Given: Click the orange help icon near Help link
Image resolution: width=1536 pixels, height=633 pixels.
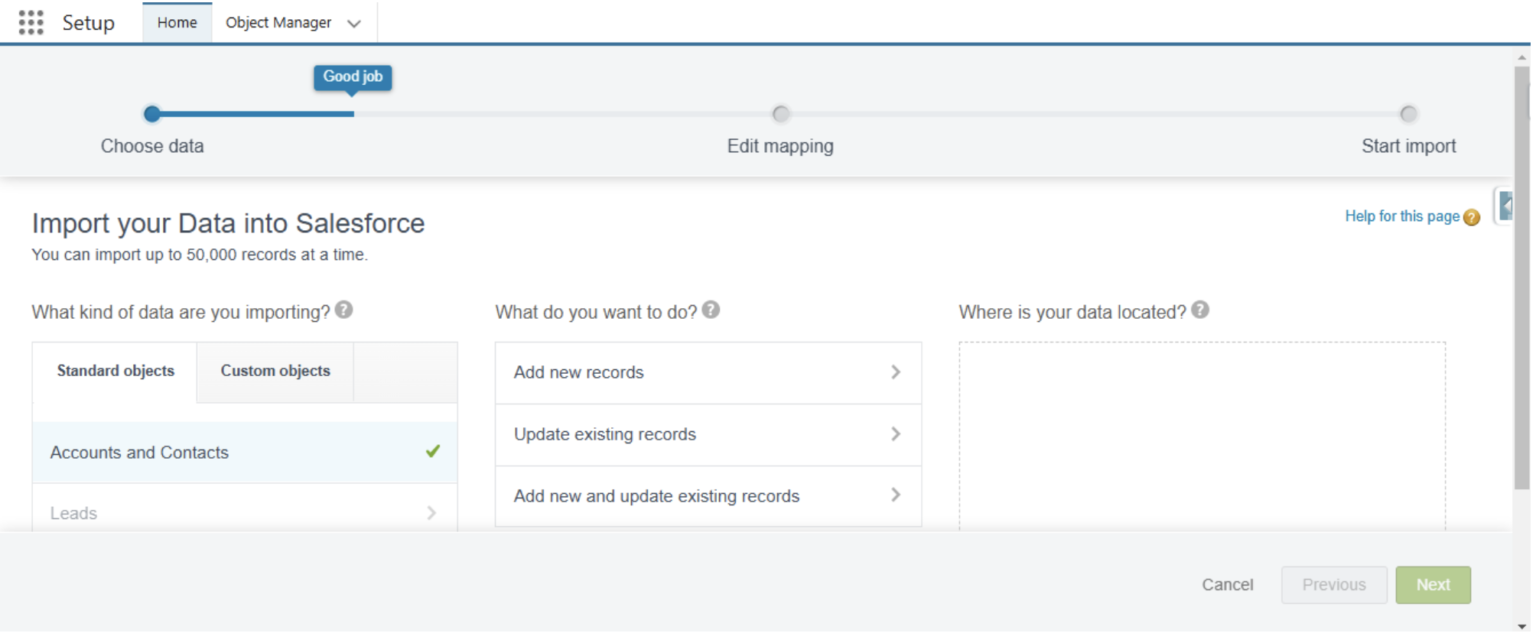Looking at the screenshot, I should (x=1471, y=217).
